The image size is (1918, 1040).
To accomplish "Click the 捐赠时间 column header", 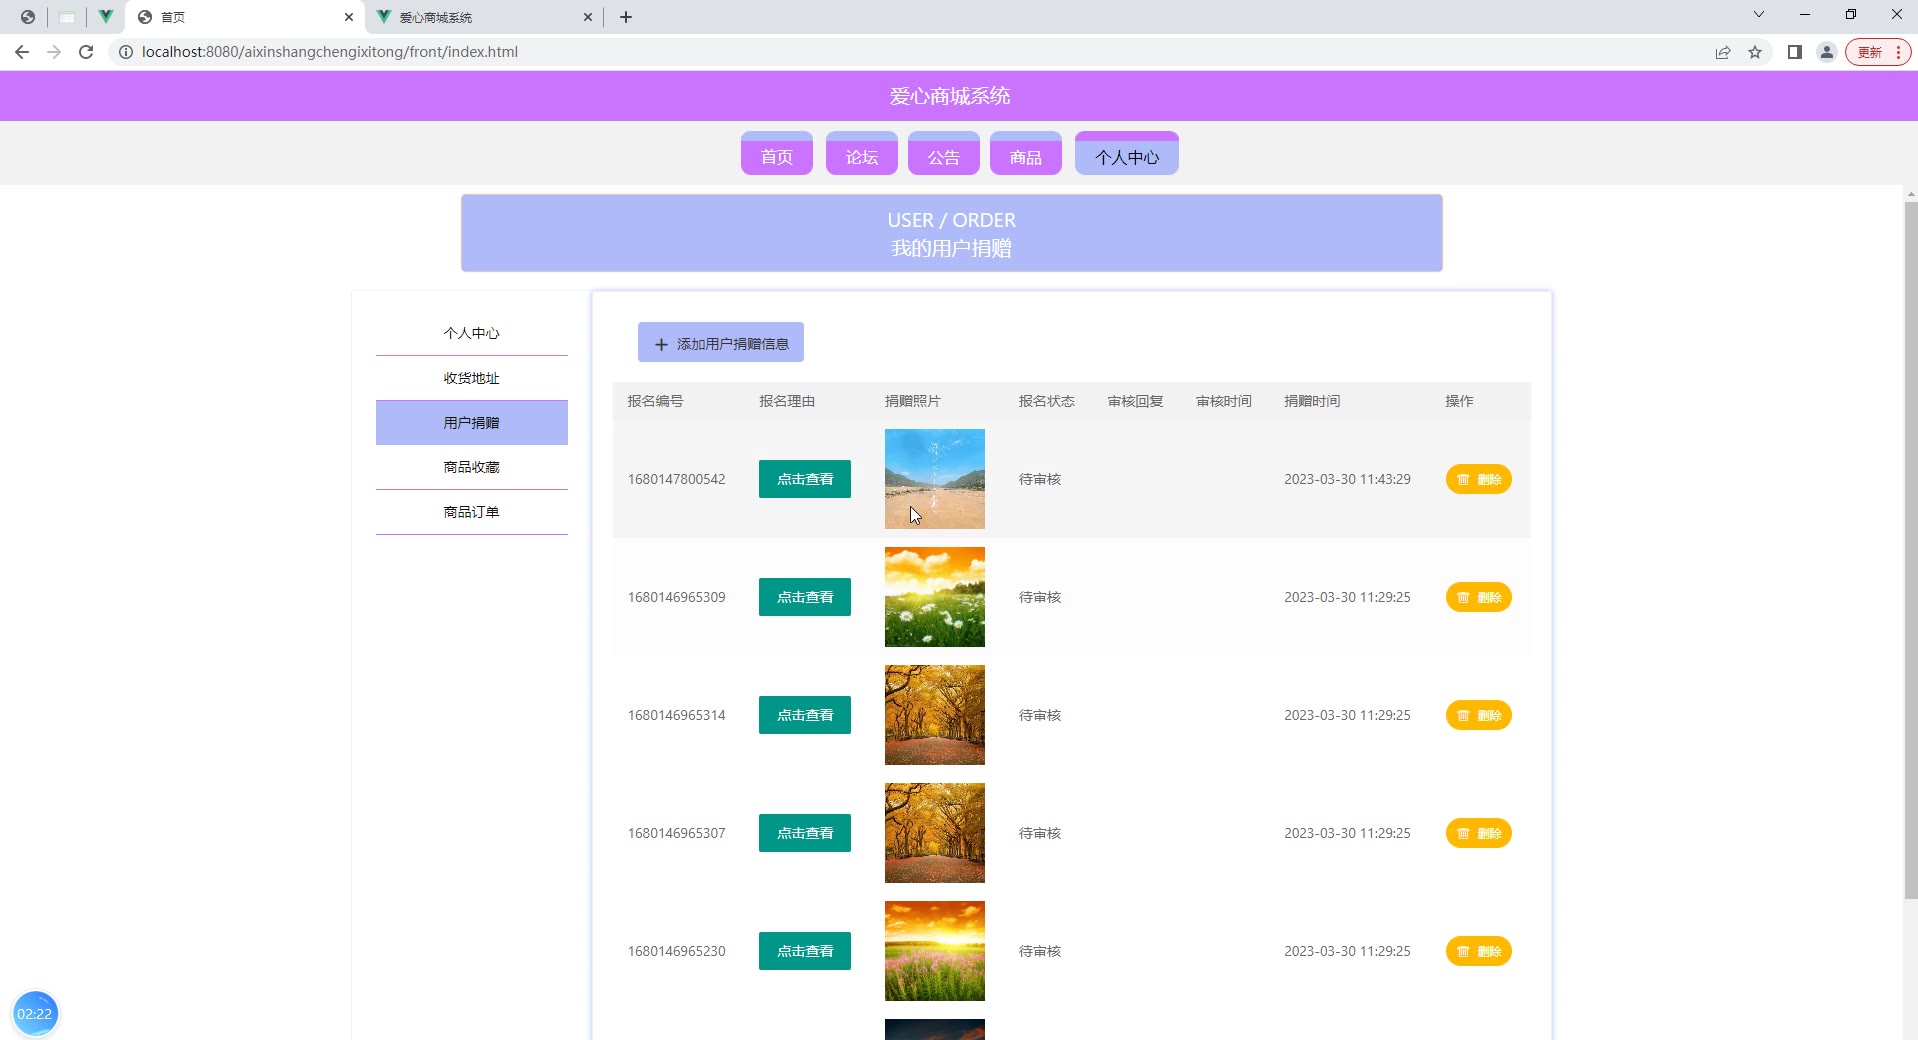I will pos(1312,401).
